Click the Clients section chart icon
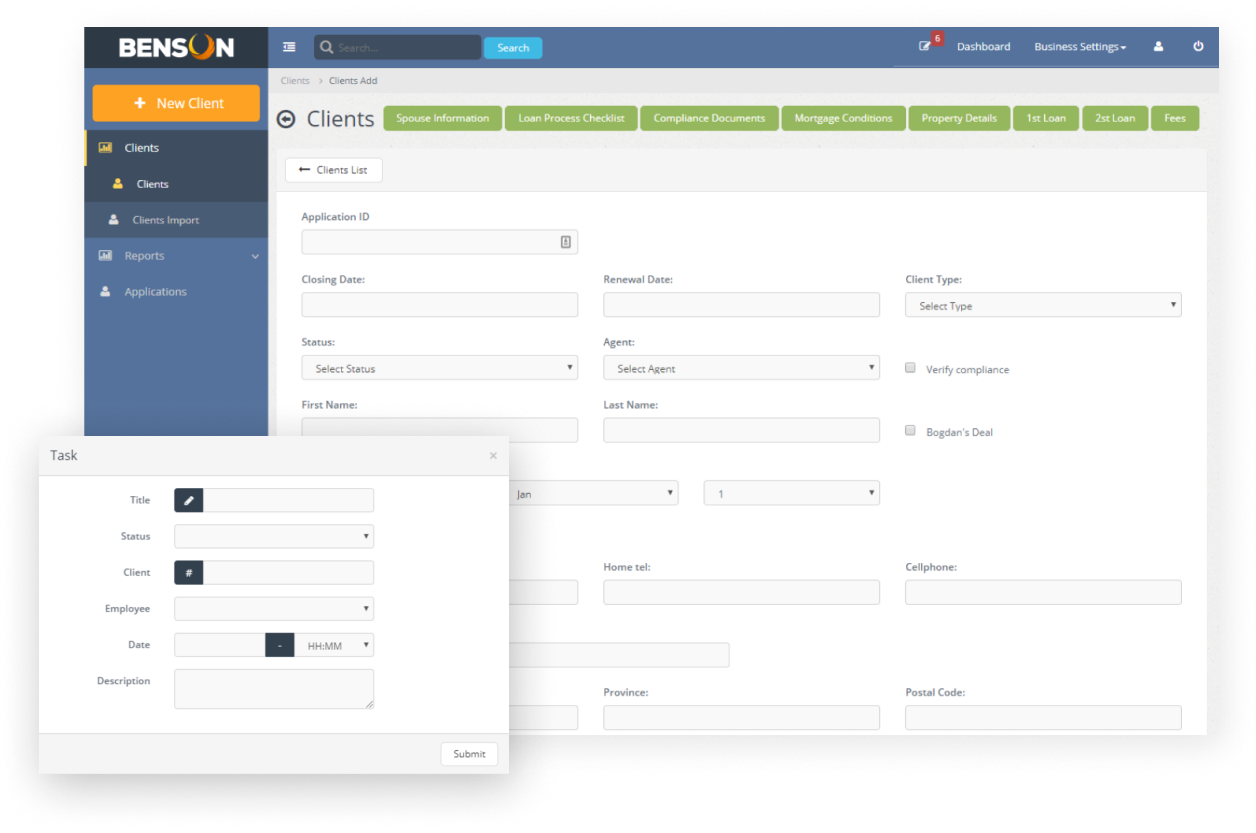The height and width of the screenshot is (833, 1256). pyautogui.click(x=105, y=148)
